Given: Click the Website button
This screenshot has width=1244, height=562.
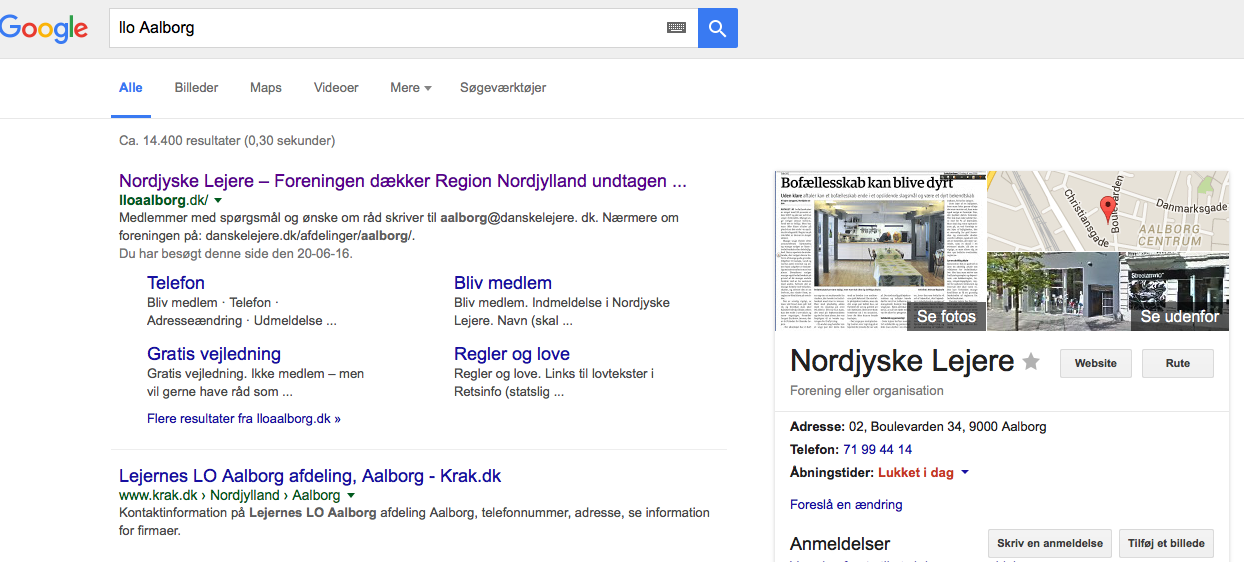Looking at the screenshot, I should (1096, 363).
